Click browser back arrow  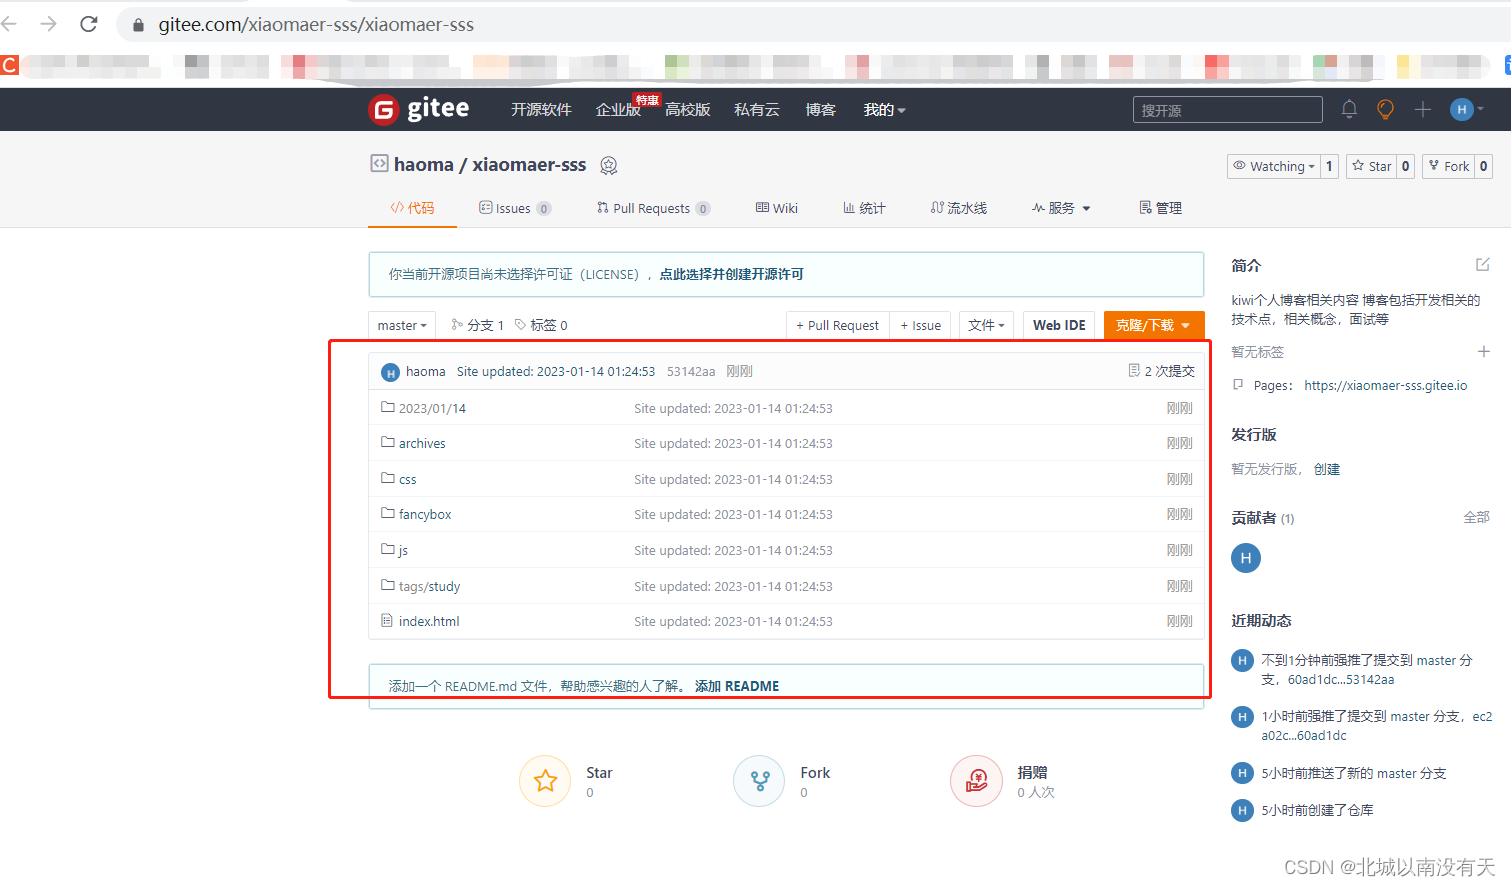pyautogui.click(x=10, y=24)
